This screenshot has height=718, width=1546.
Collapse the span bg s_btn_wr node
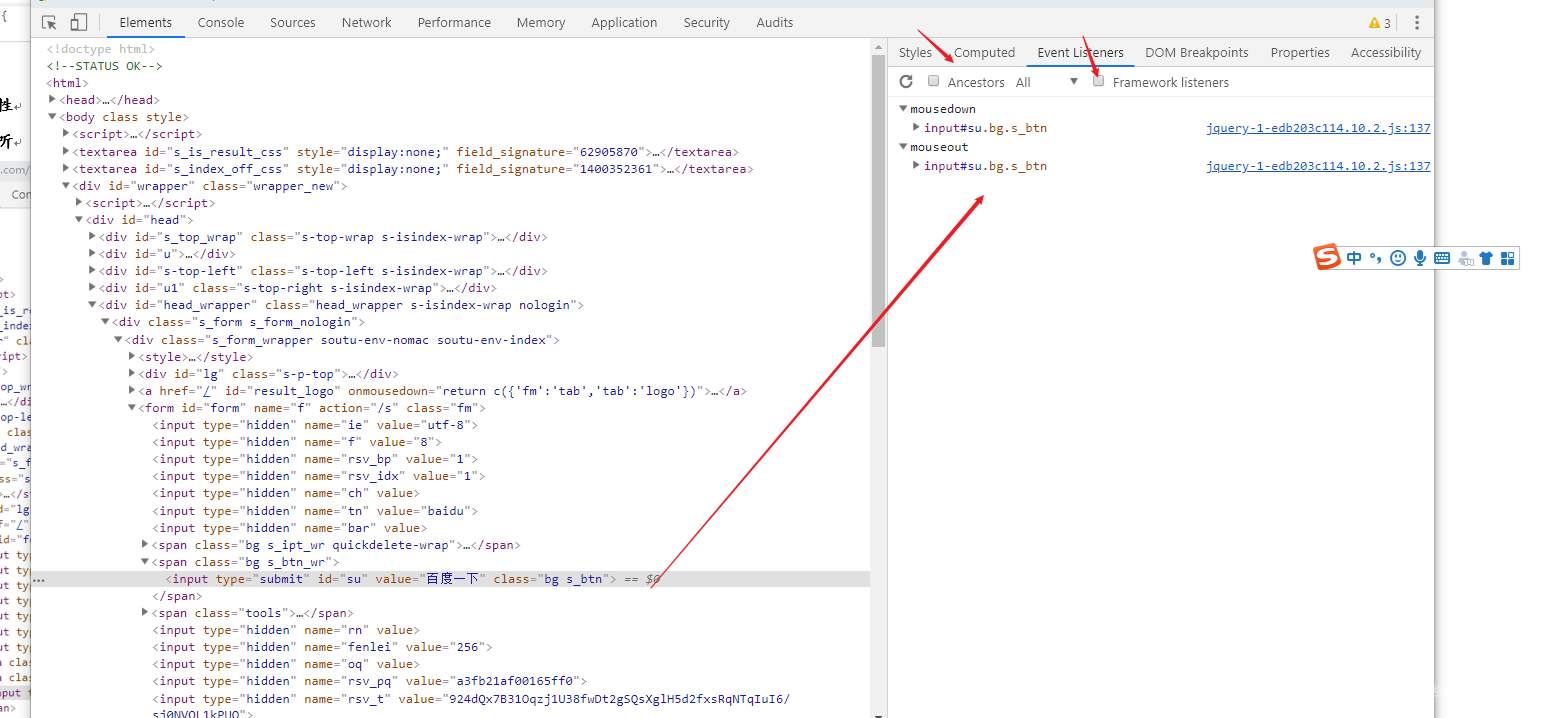click(145, 562)
